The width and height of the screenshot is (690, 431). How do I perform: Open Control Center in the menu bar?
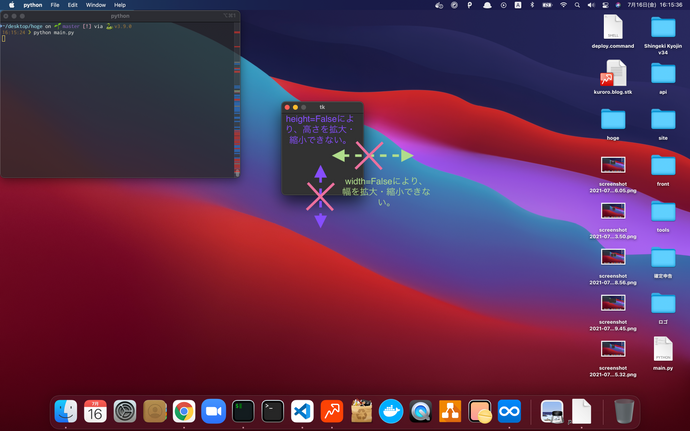[x=605, y=5]
